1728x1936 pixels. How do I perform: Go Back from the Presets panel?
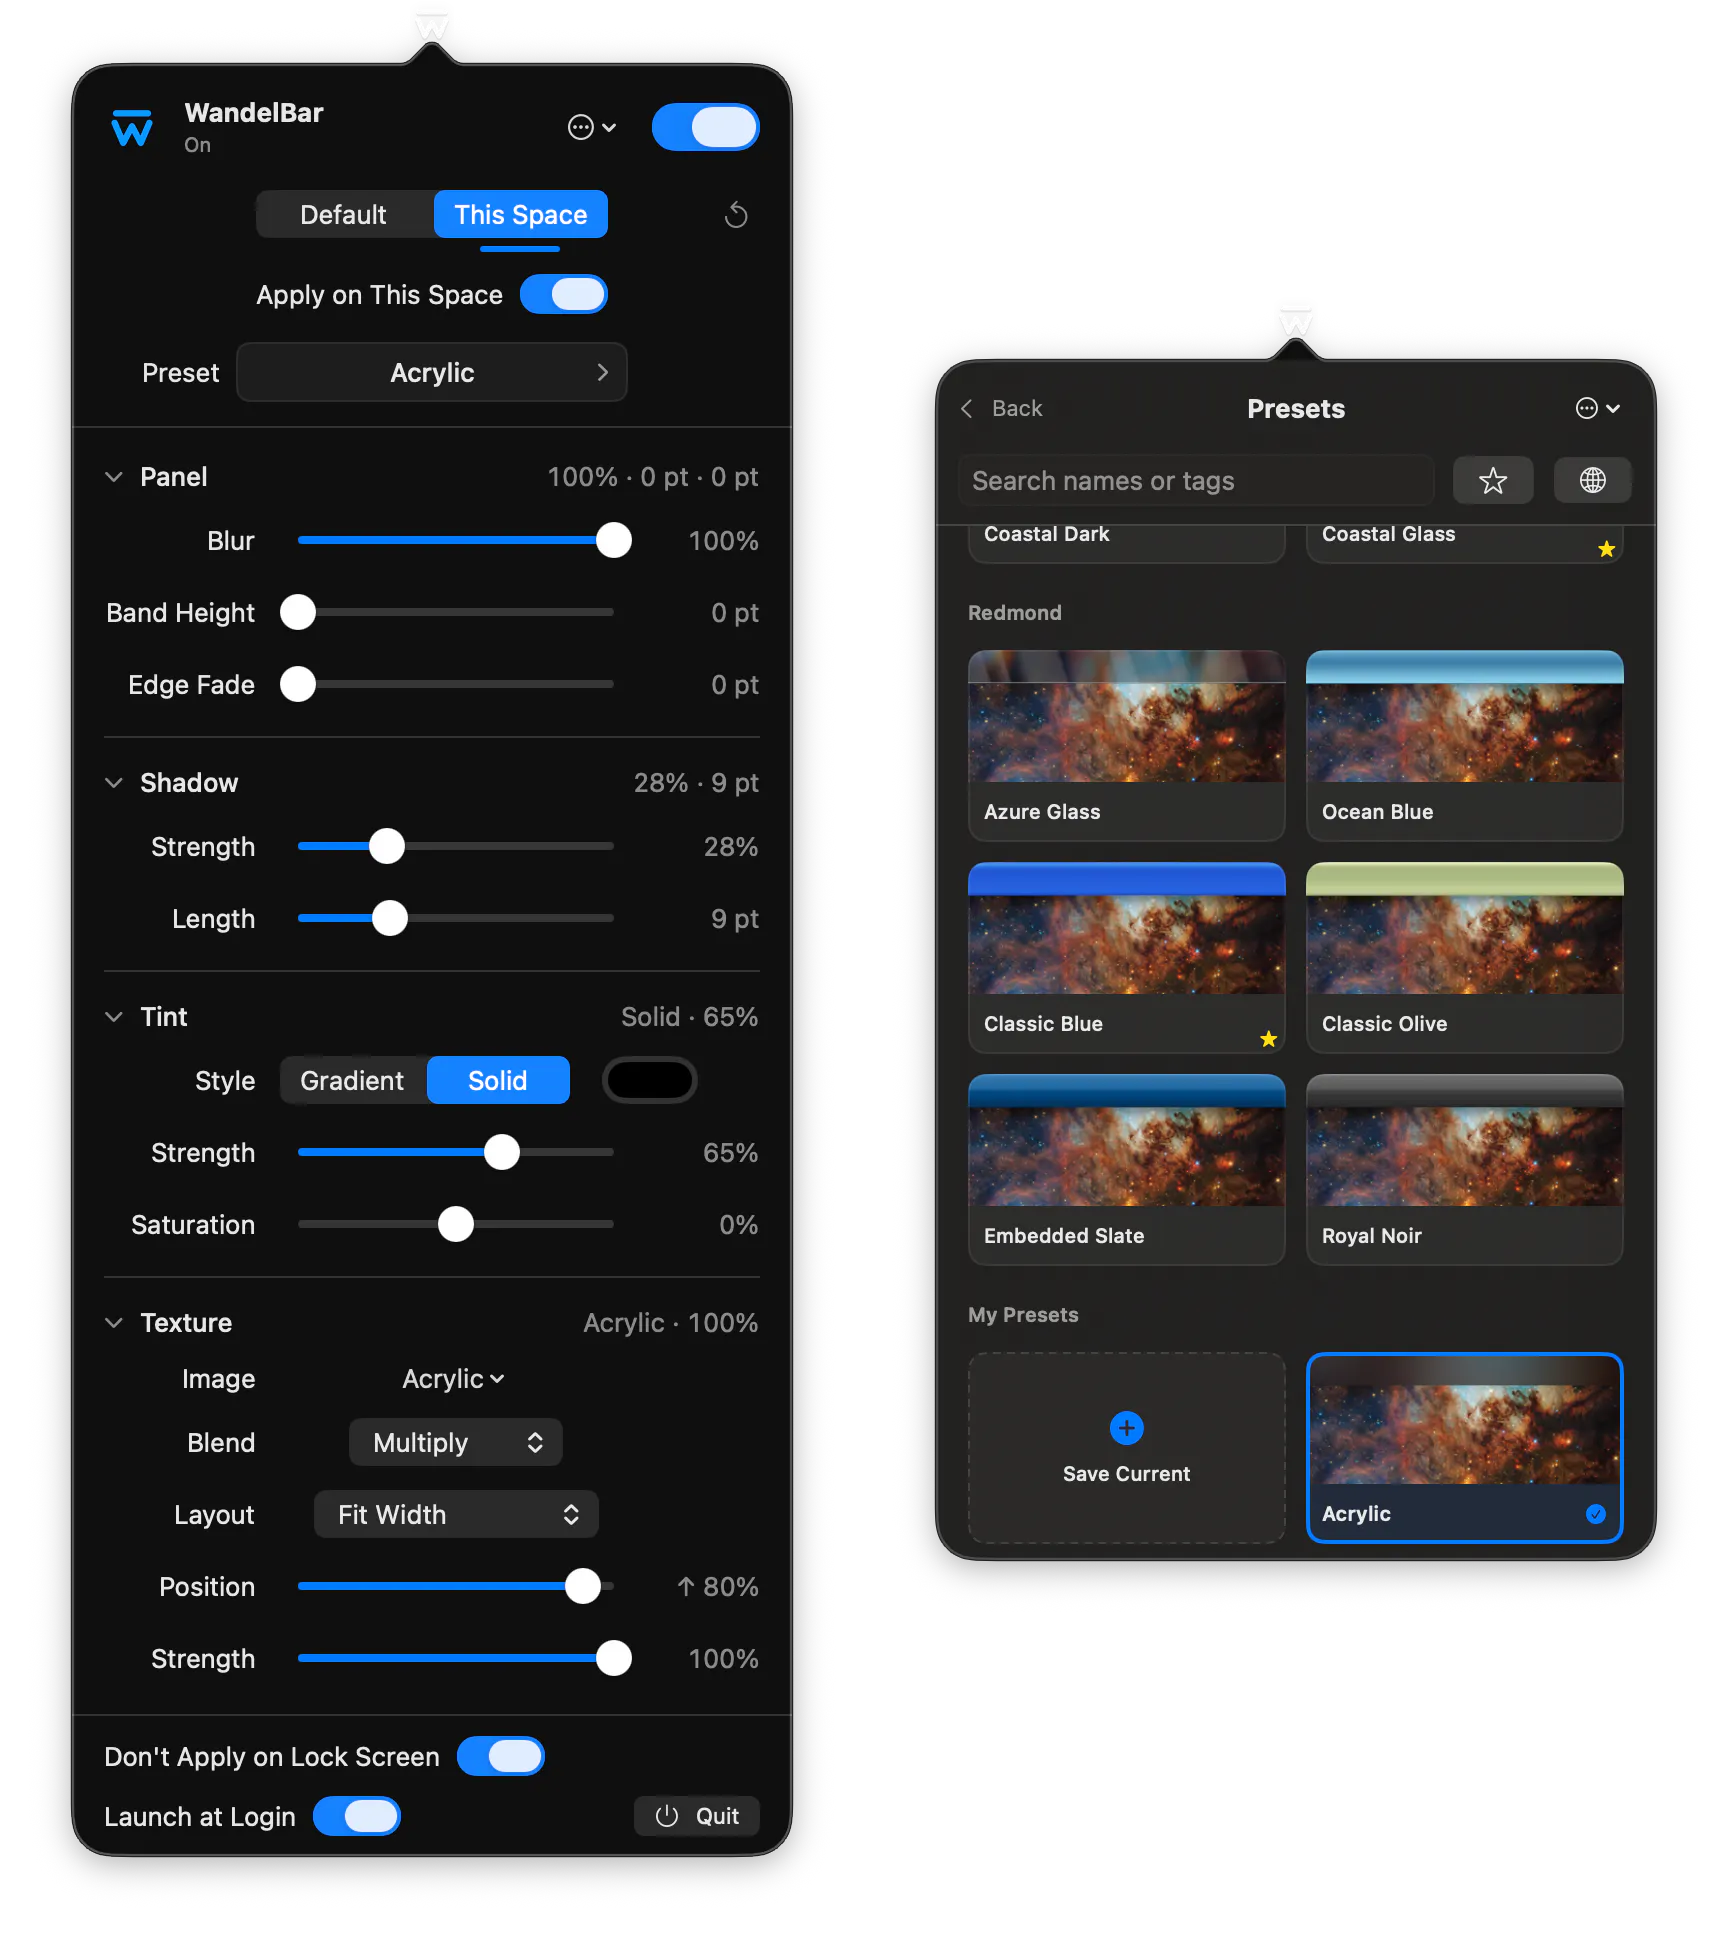click(1001, 408)
